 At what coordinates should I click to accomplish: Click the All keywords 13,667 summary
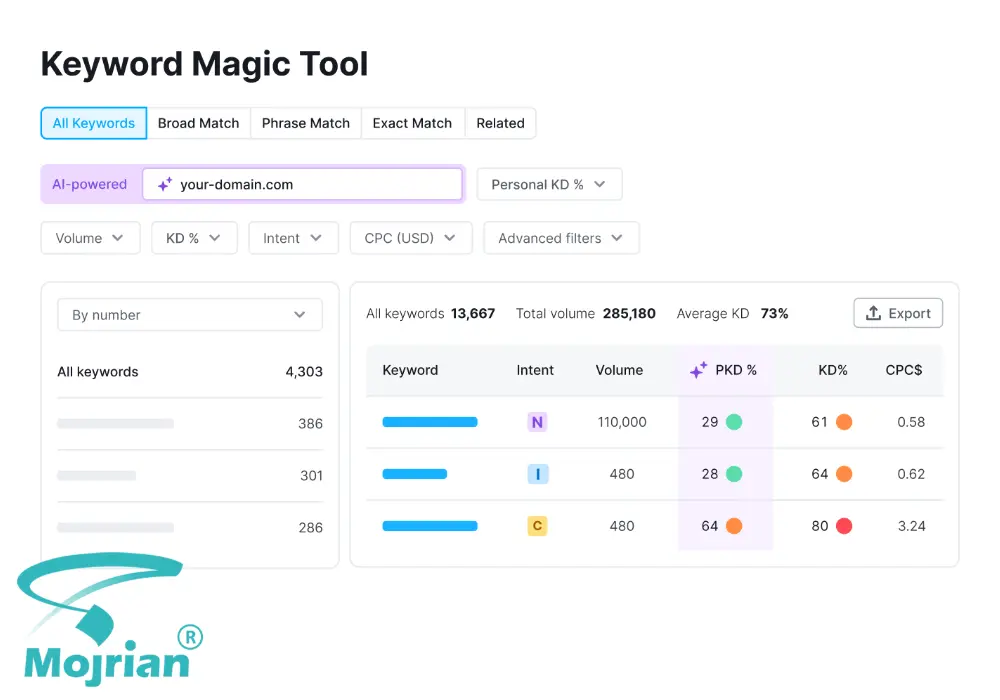click(430, 314)
